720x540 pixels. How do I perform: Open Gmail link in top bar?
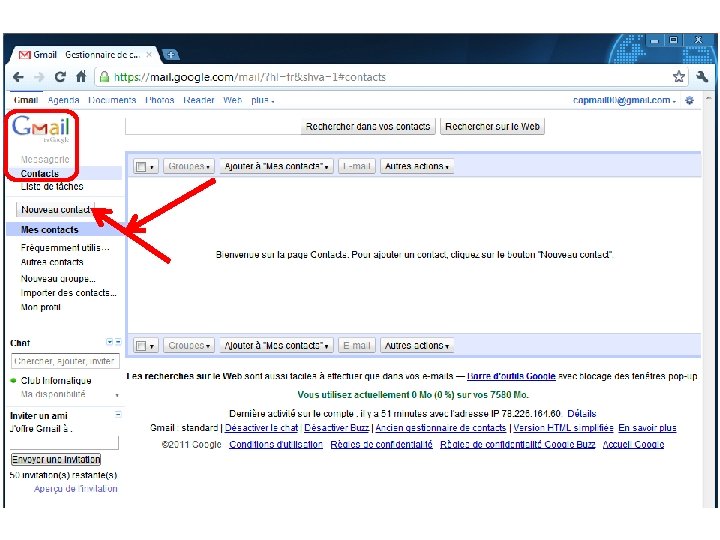tap(26, 100)
